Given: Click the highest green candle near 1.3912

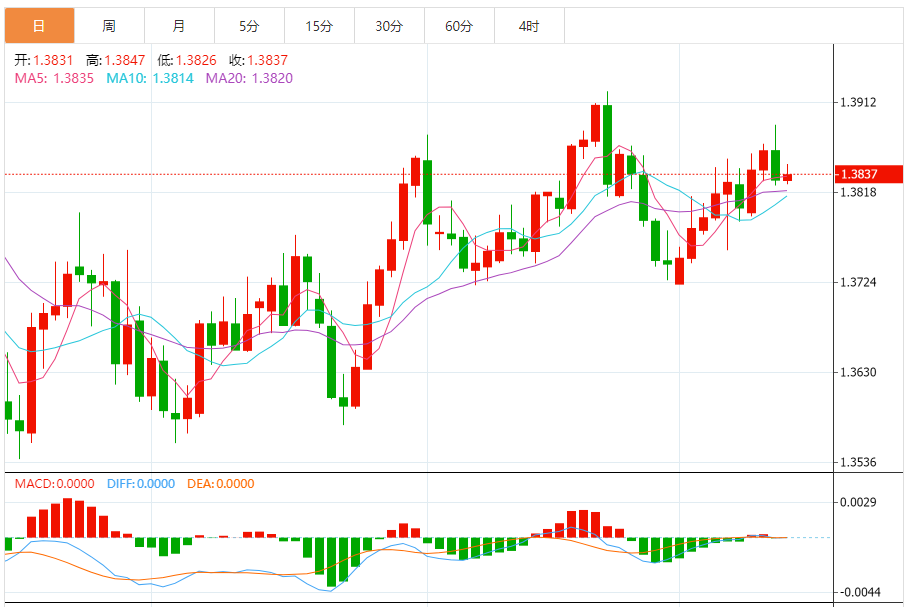Looking at the screenshot, I should coord(608,145).
